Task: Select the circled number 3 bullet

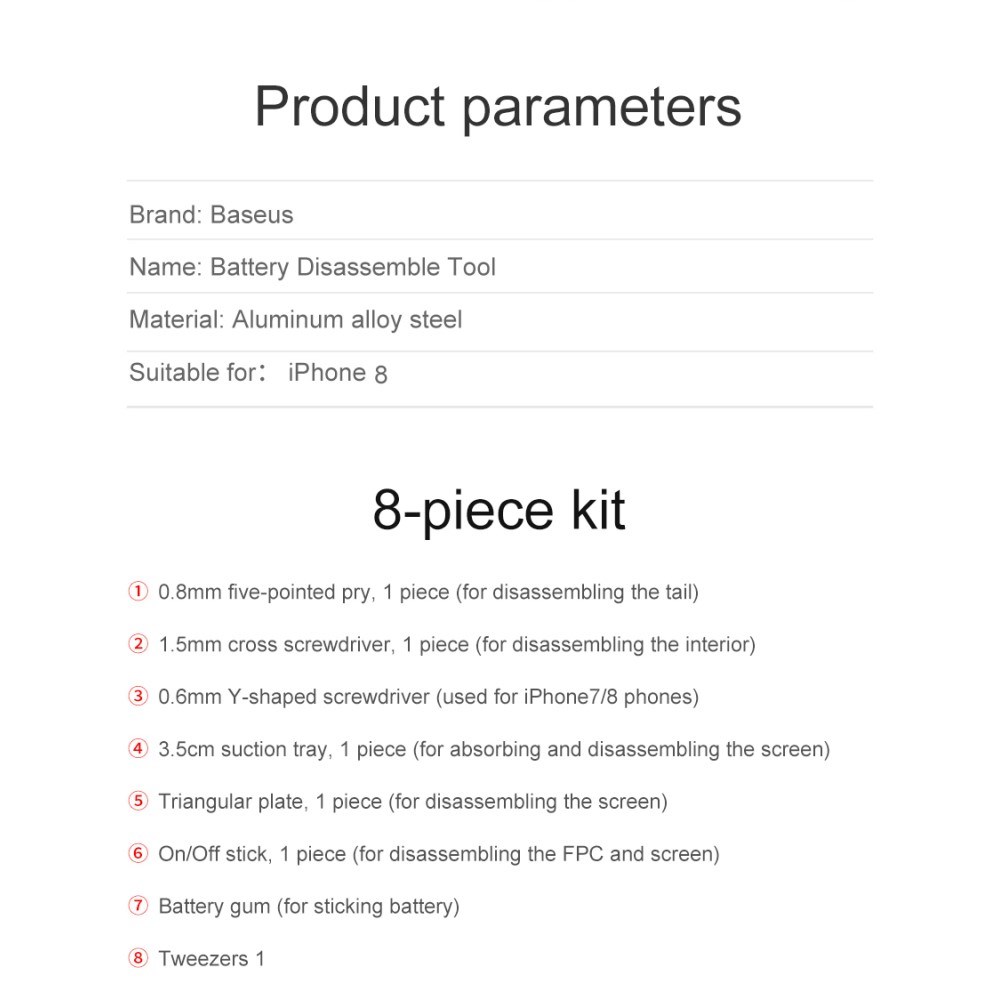Action: 138,697
